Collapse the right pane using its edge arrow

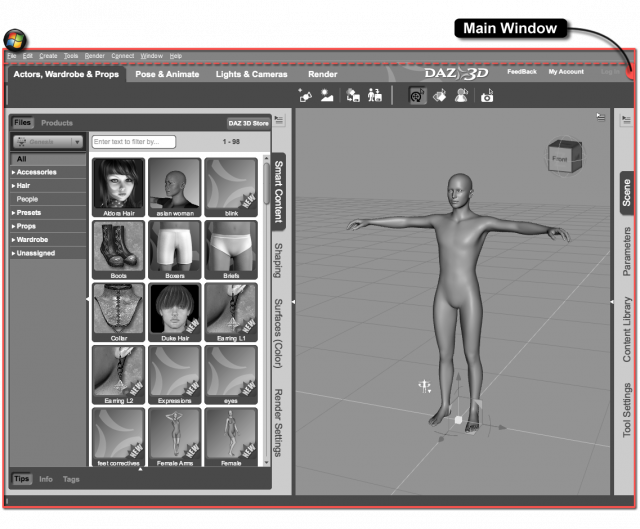[611, 302]
